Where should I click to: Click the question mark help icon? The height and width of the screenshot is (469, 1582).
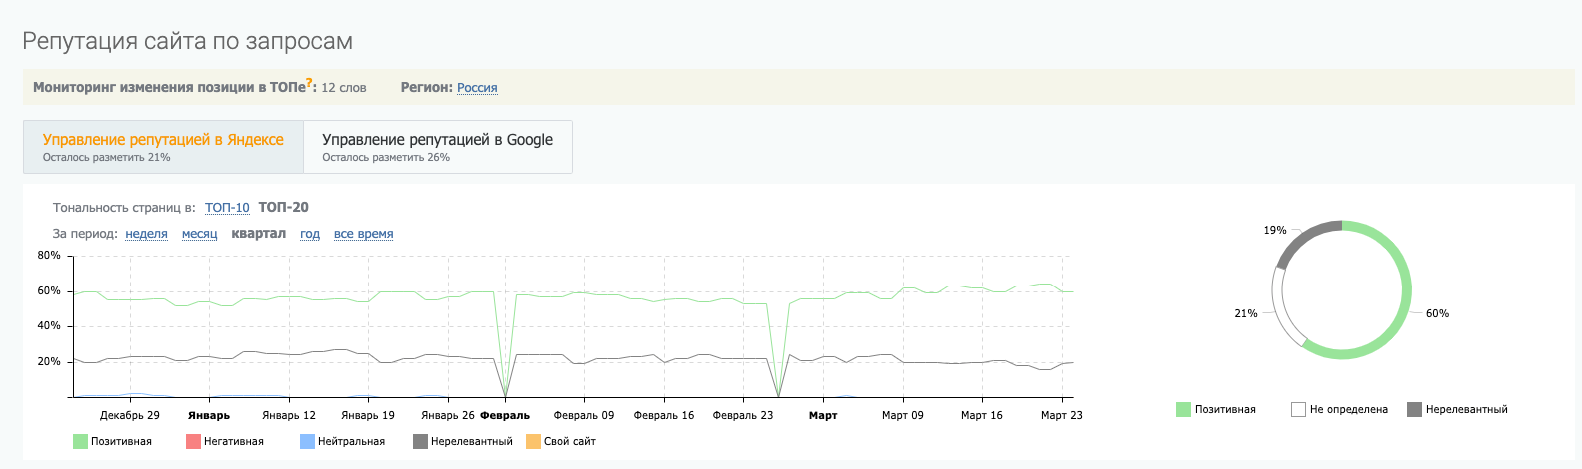click(310, 84)
